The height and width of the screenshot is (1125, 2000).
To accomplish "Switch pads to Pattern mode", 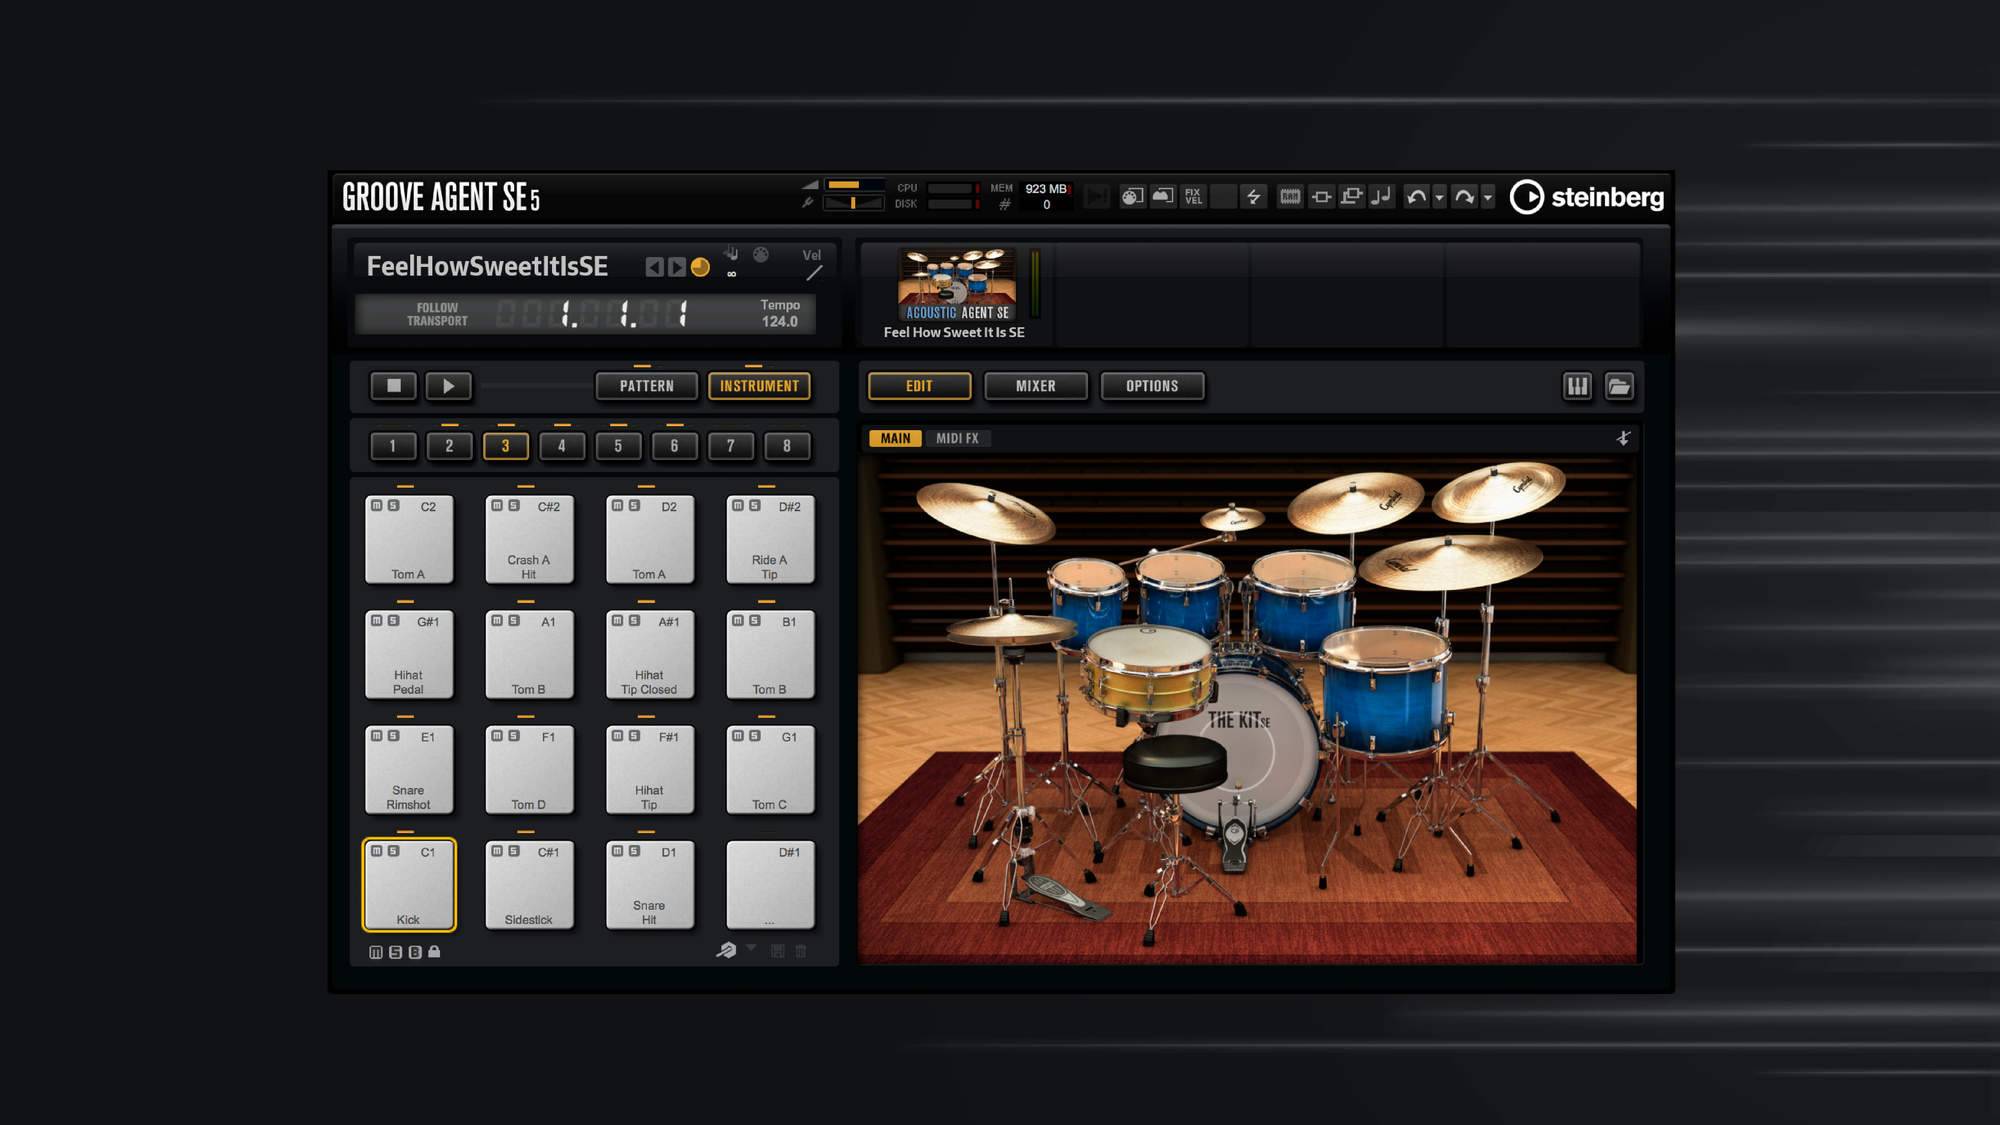I will point(646,386).
